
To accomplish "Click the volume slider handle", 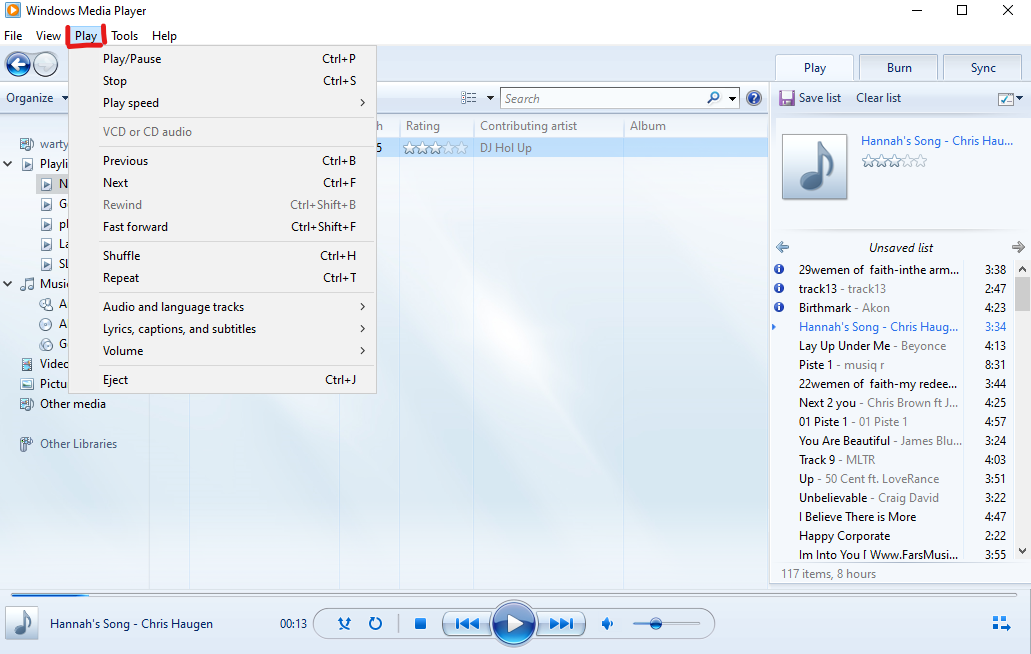I will point(656,623).
